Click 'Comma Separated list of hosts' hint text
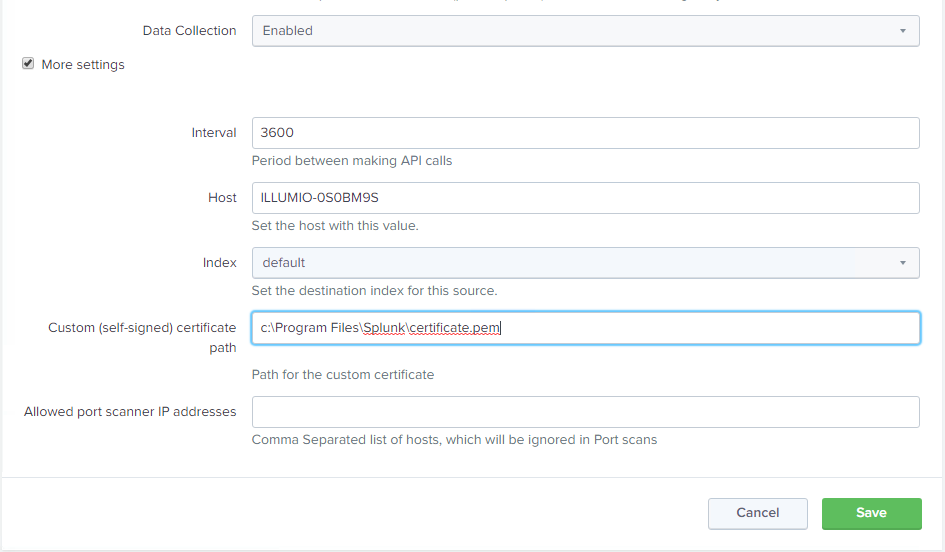The width and height of the screenshot is (945, 552). [454, 440]
